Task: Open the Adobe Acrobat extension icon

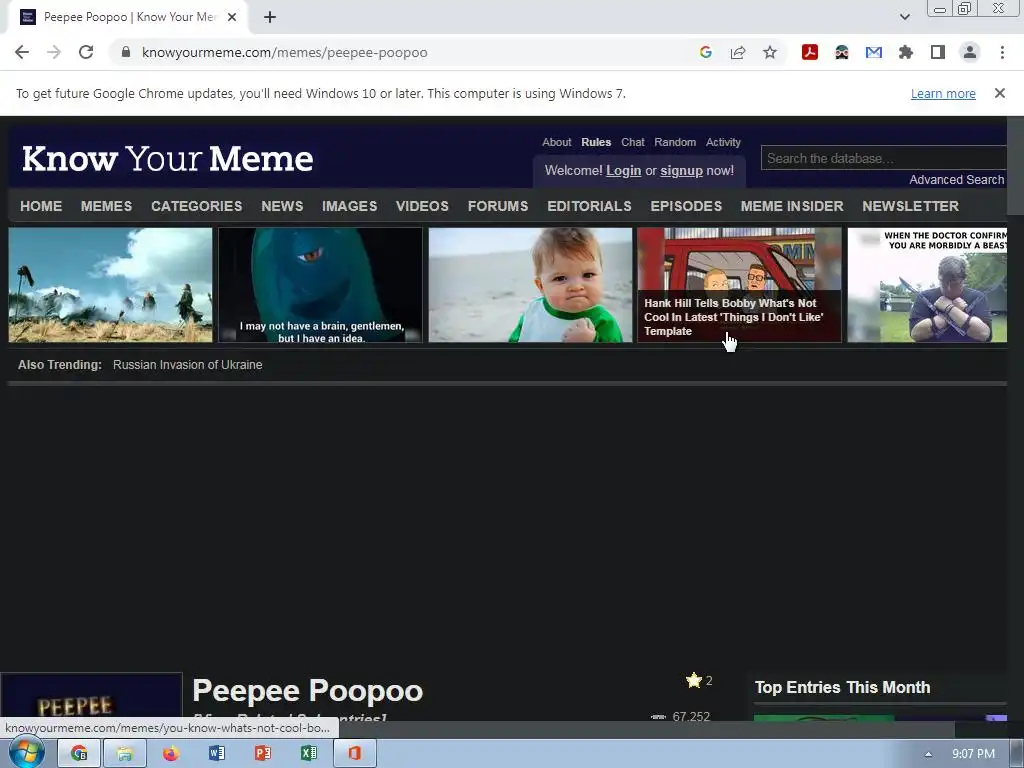Action: click(x=810, y=52)
